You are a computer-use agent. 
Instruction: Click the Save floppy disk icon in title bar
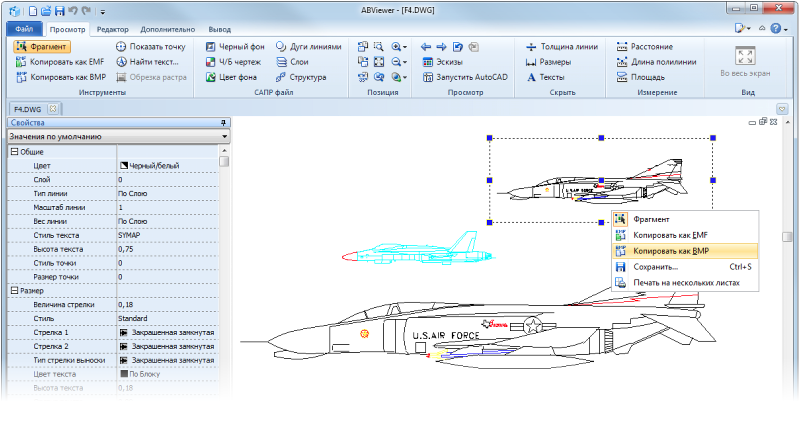click(59, 11)
